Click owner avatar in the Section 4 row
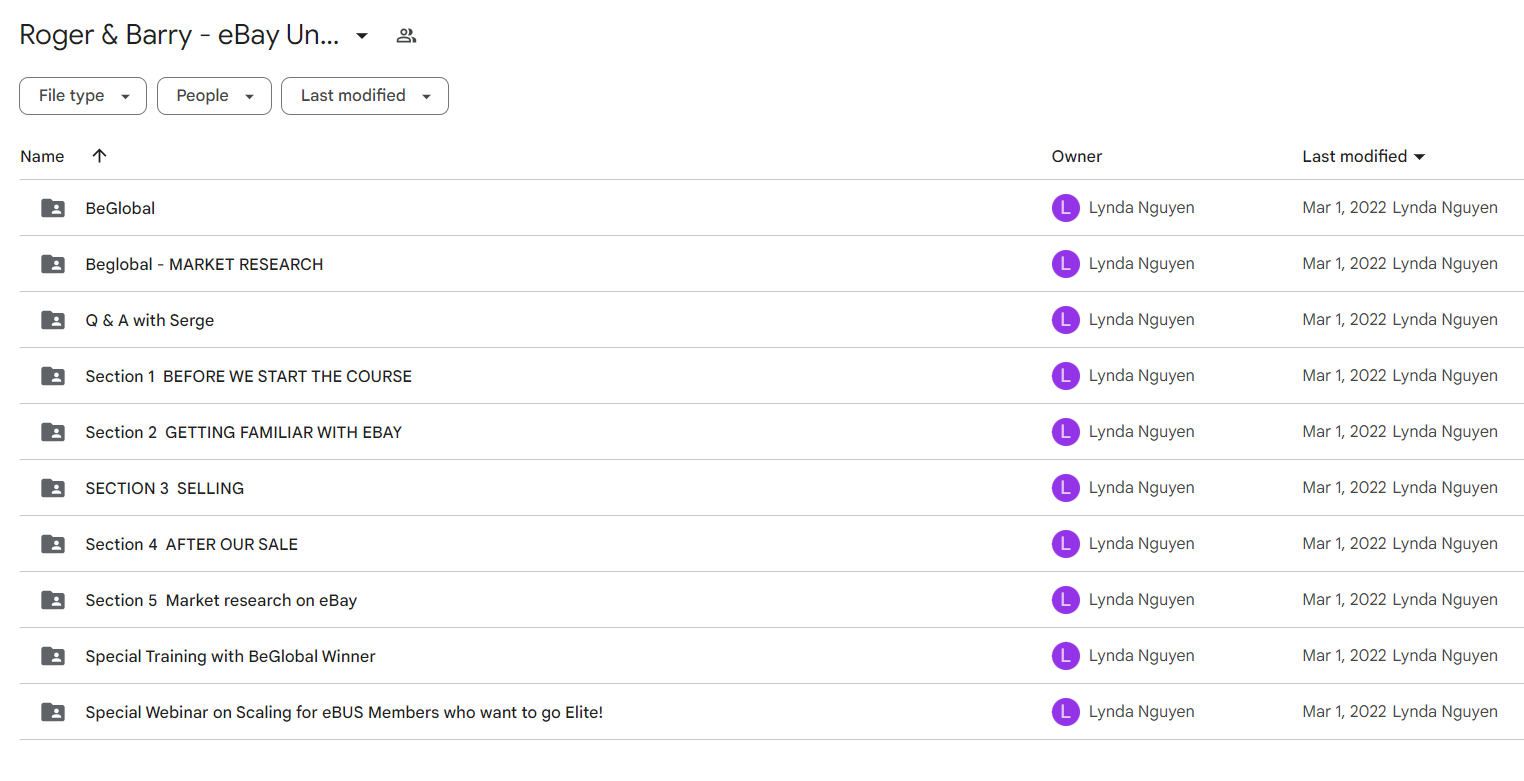This screenshot has width=1524, height=781. 1065,544
